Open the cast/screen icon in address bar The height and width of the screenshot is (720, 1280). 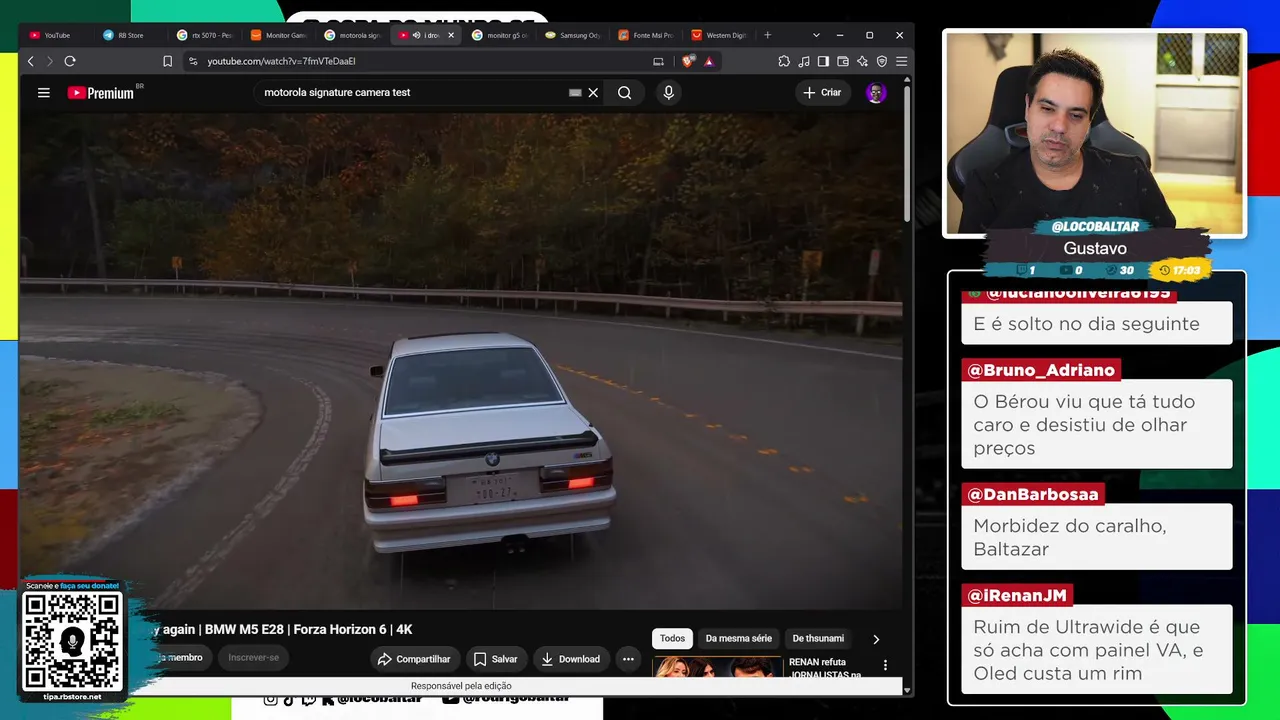click(x=658, y=61)
